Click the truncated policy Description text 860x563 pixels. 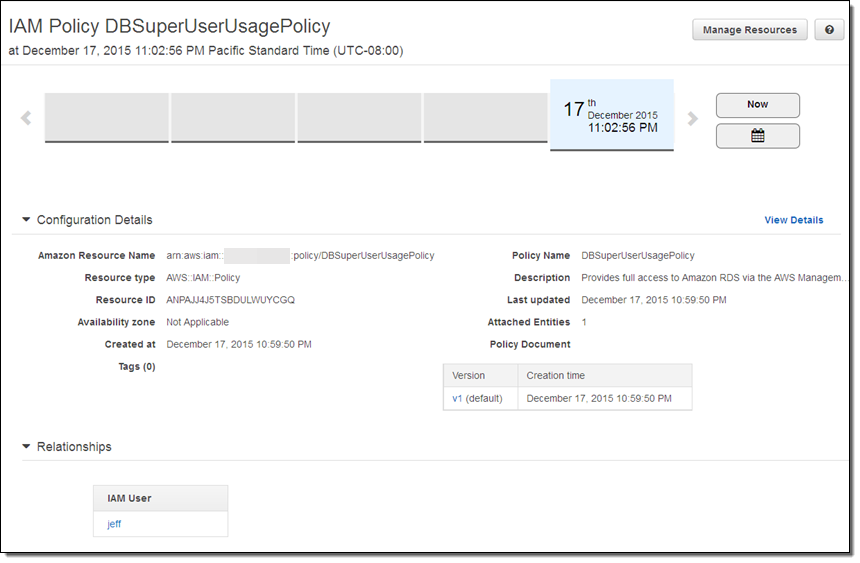pyautogui.click(x=714, y=278)
